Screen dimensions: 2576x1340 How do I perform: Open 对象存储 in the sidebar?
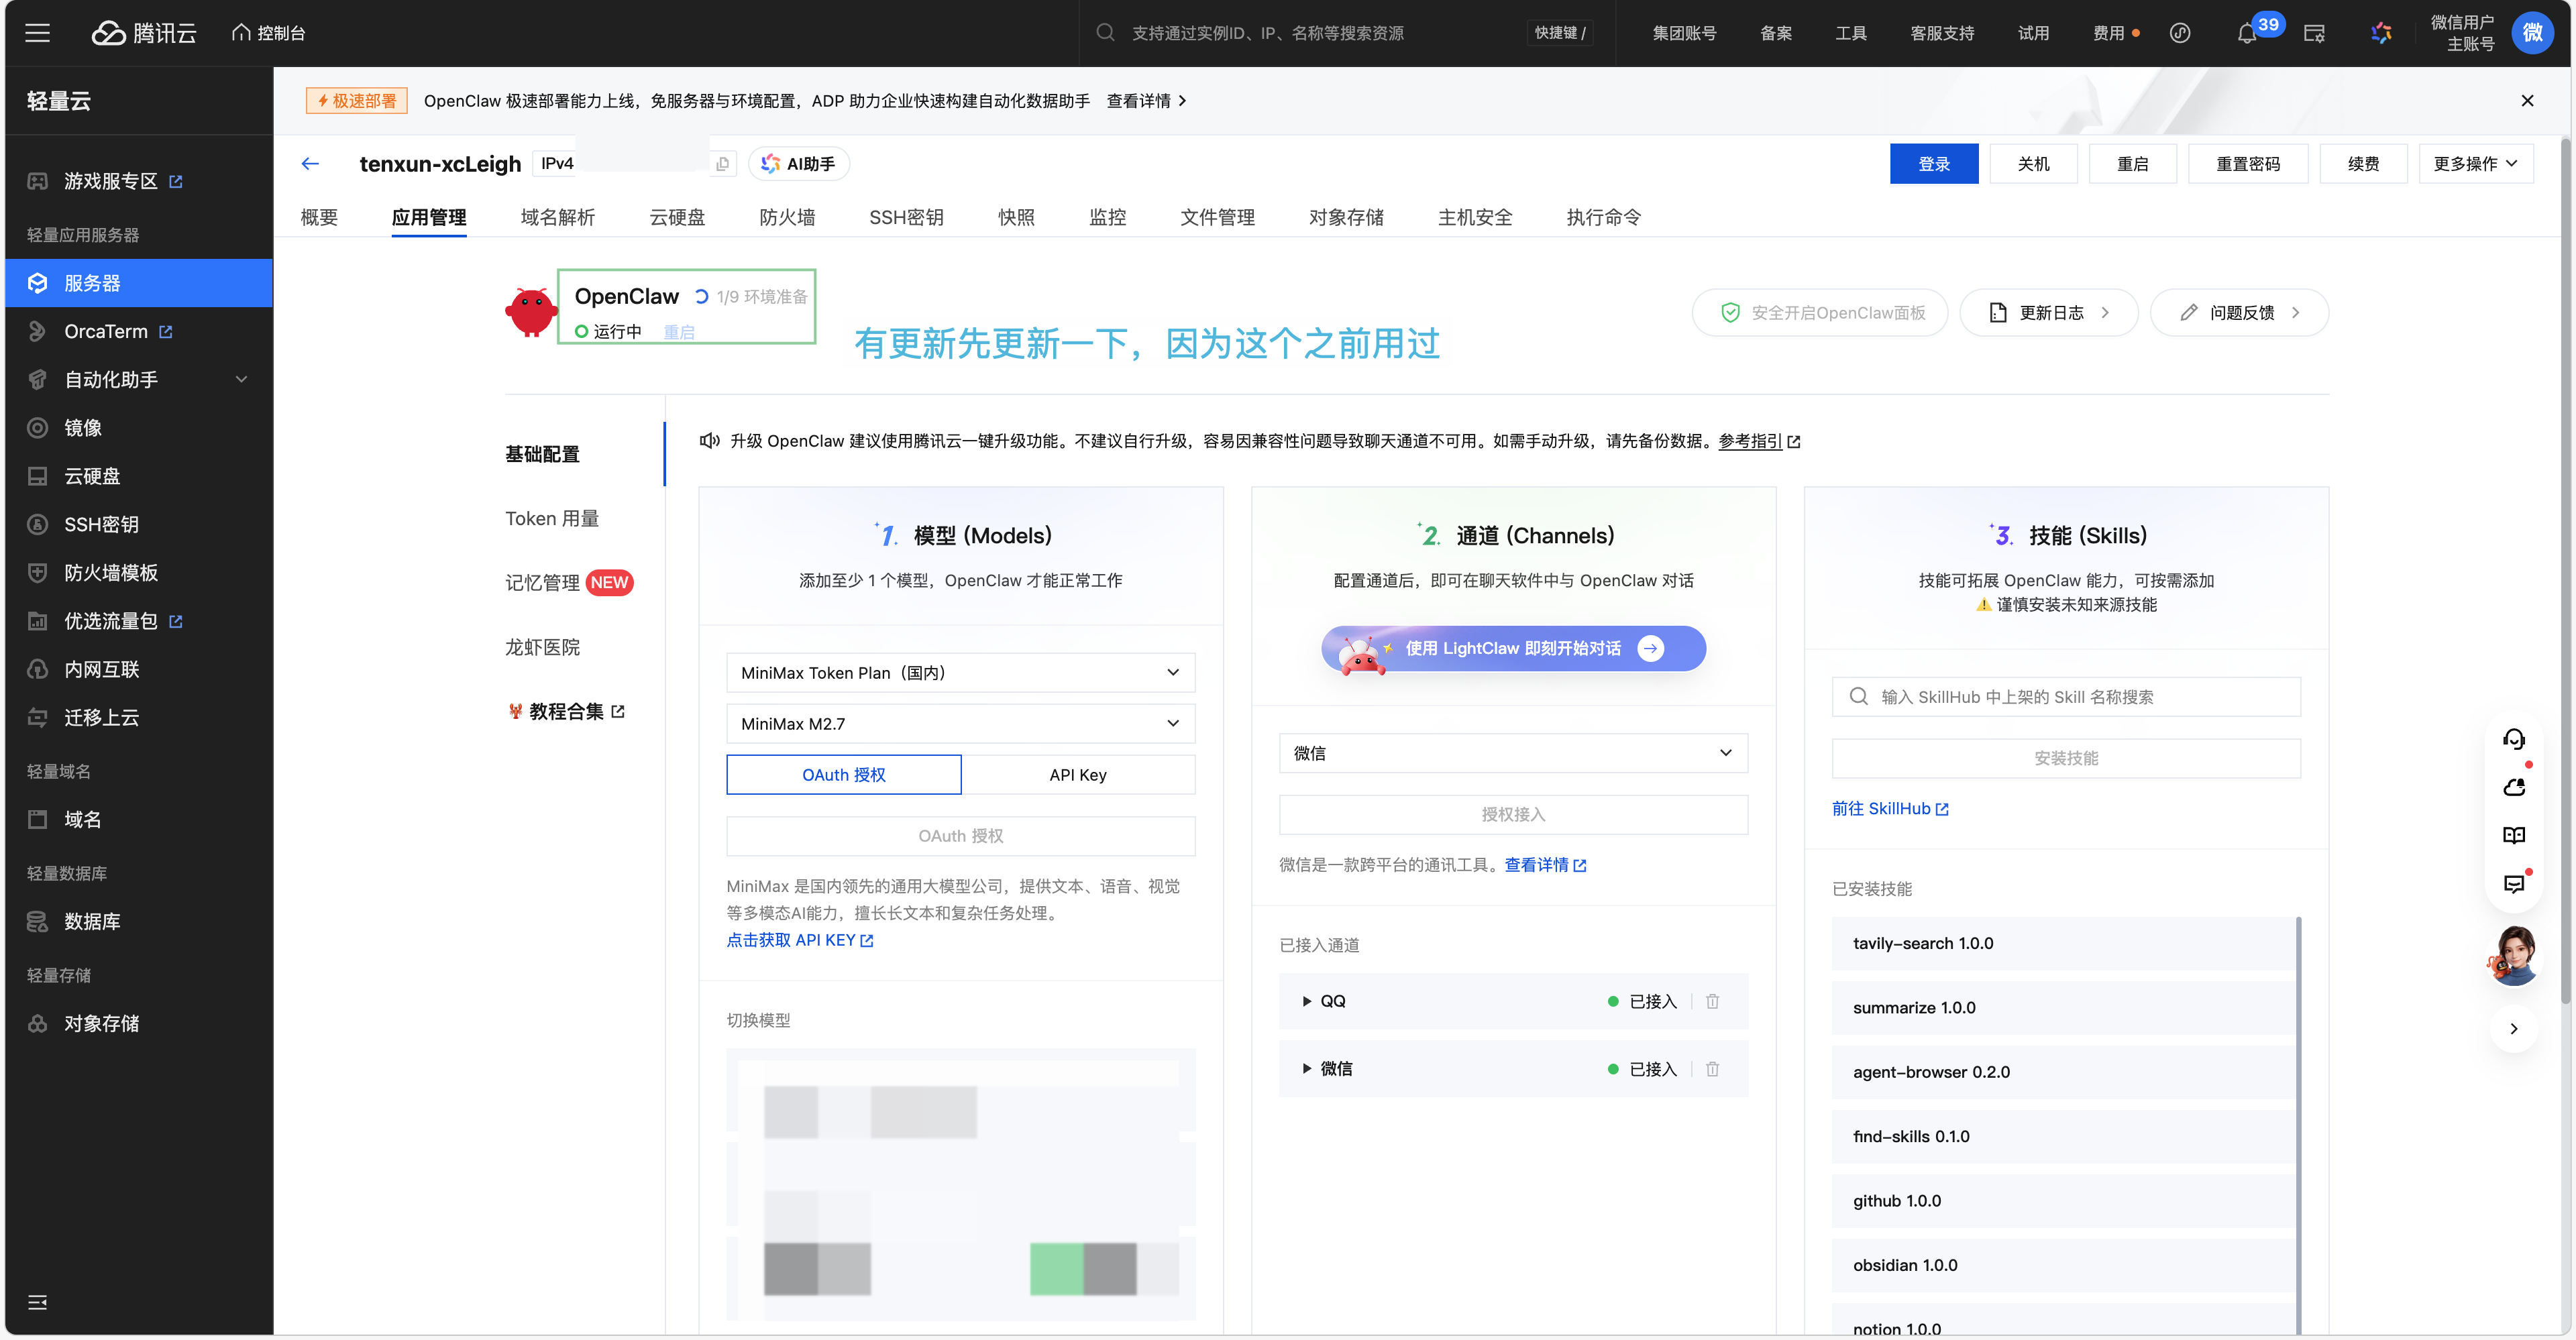pyautogui.click(x=101, y=1023)
